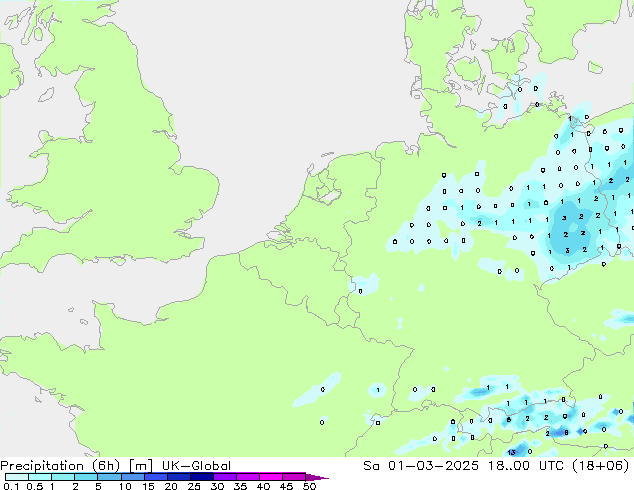Click the '10' legend scale label
Screen dimensions: 634x490
[125, 486]
